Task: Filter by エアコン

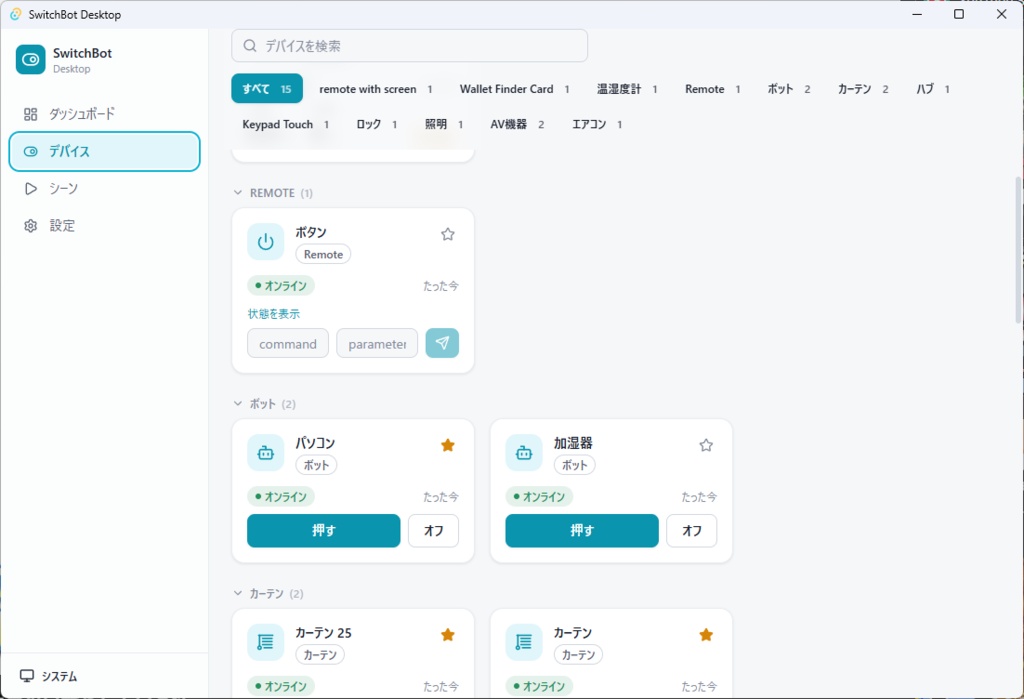Action: [597, 124]
